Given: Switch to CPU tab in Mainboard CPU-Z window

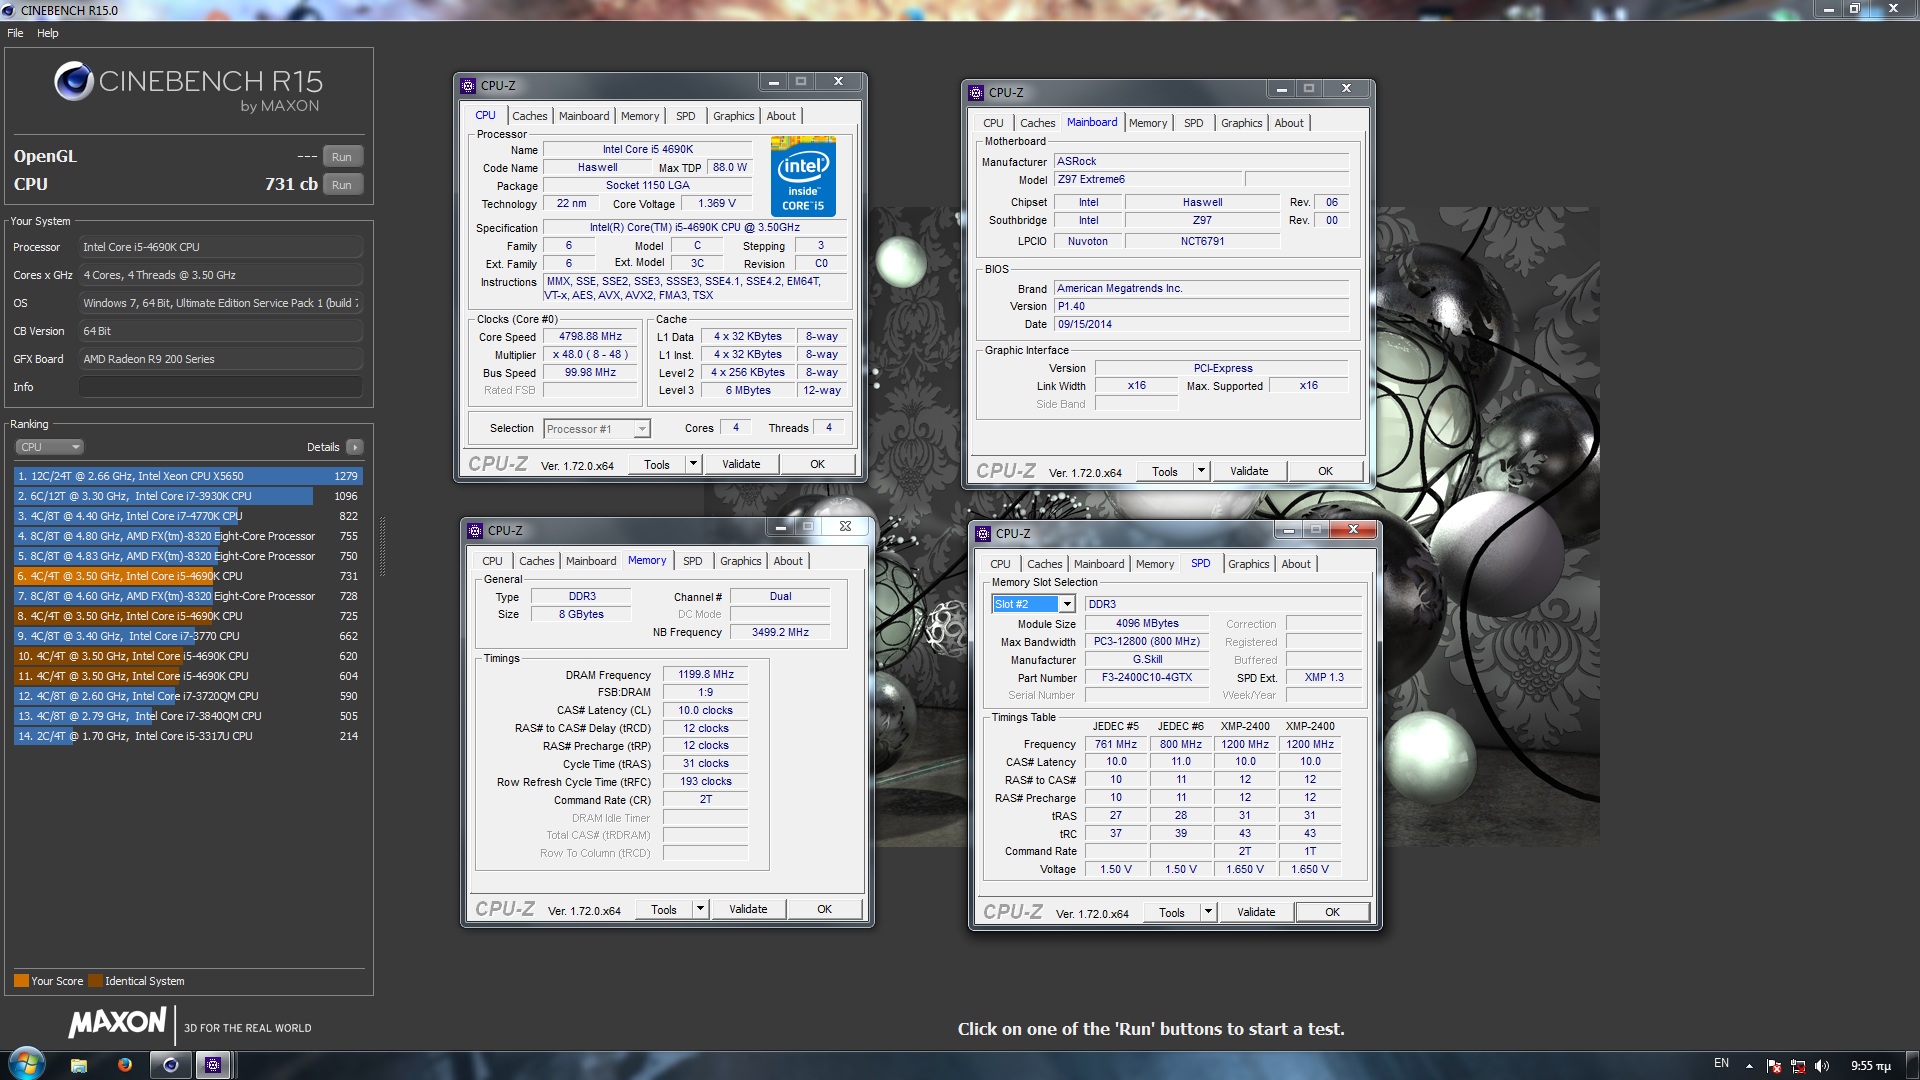Looking at the screenshot, I should tap(993, 123).
